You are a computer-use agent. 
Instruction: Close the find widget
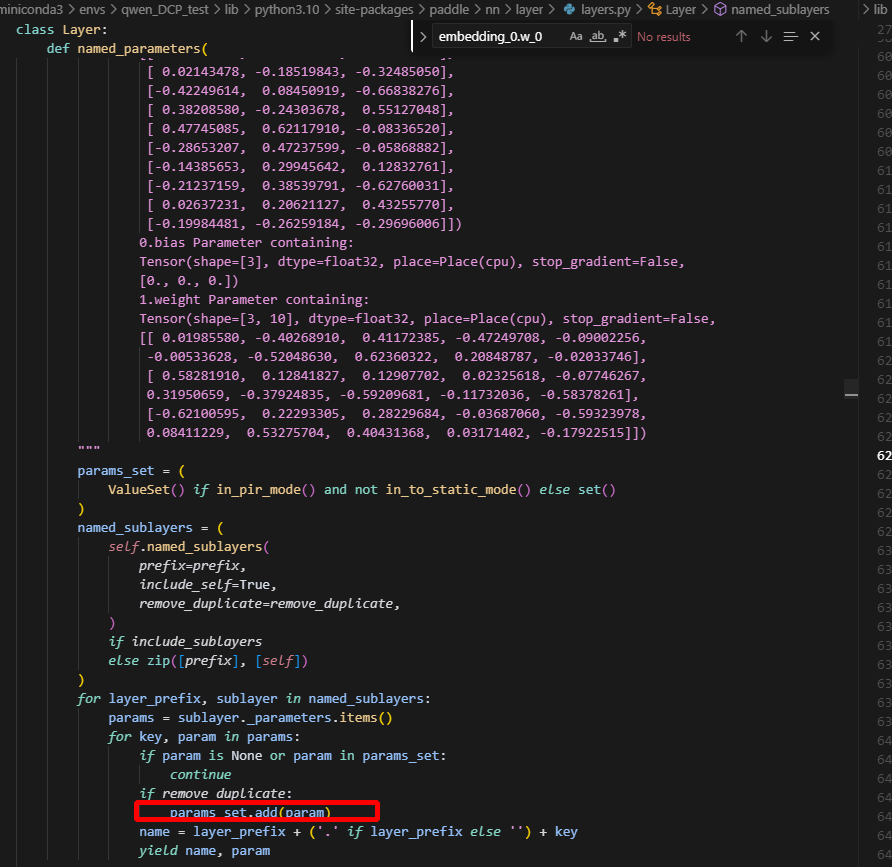coord(815,36)
